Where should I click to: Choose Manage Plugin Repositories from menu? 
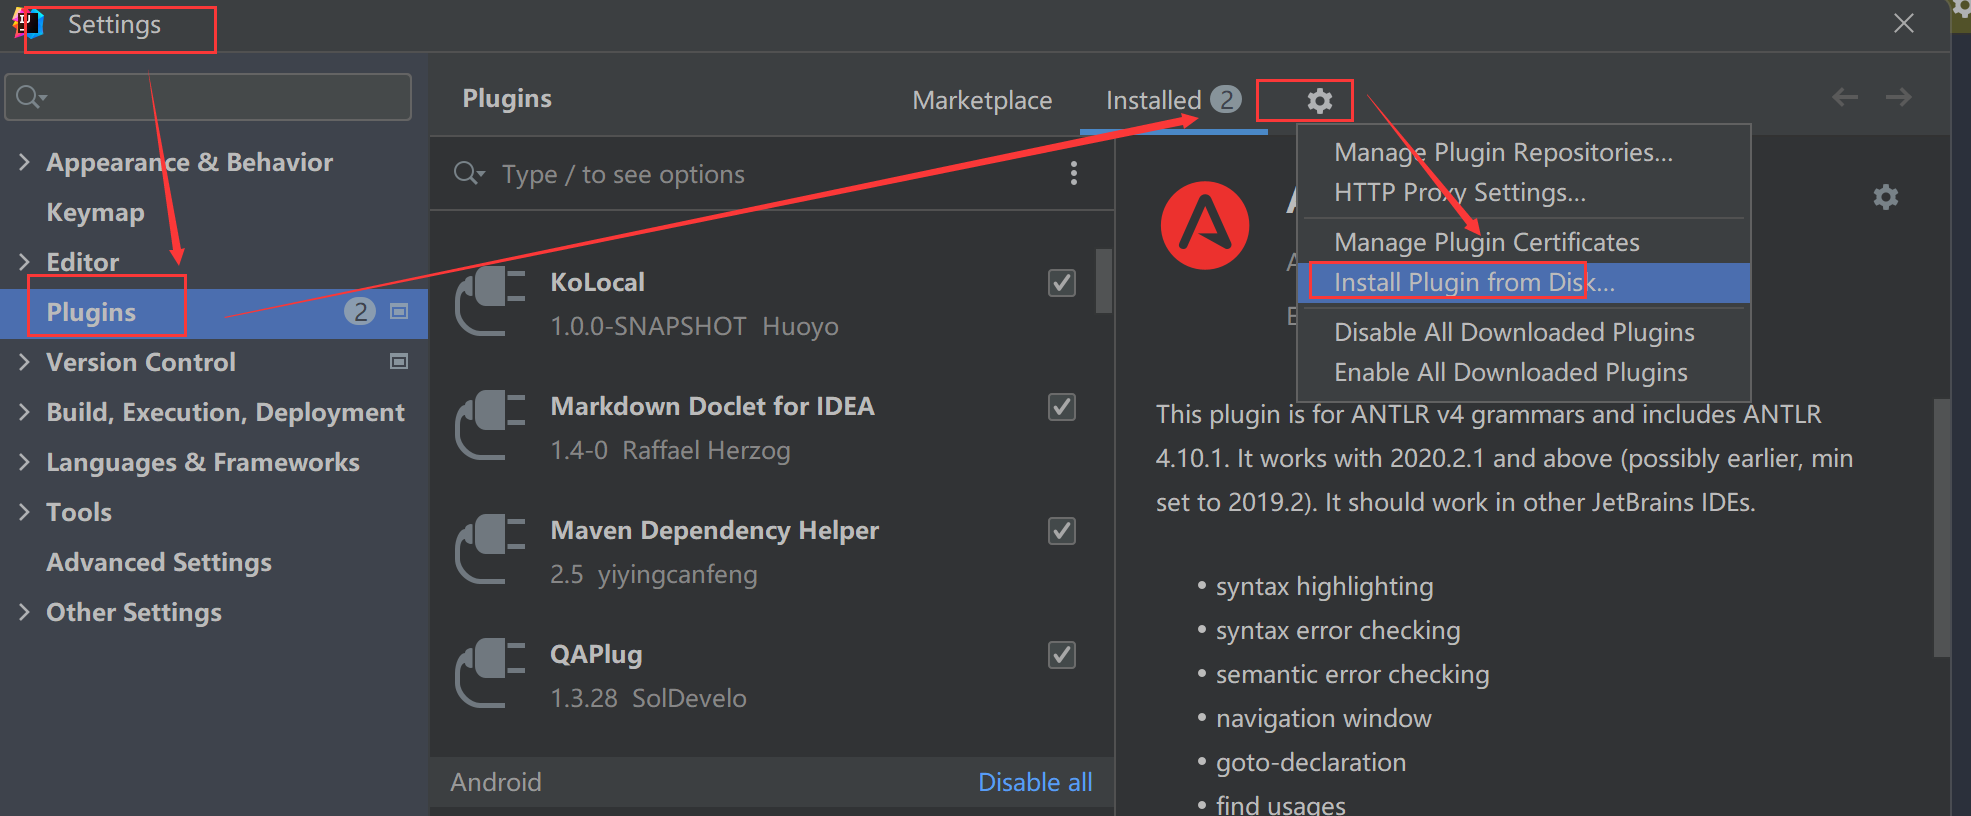coord(1503,153)
